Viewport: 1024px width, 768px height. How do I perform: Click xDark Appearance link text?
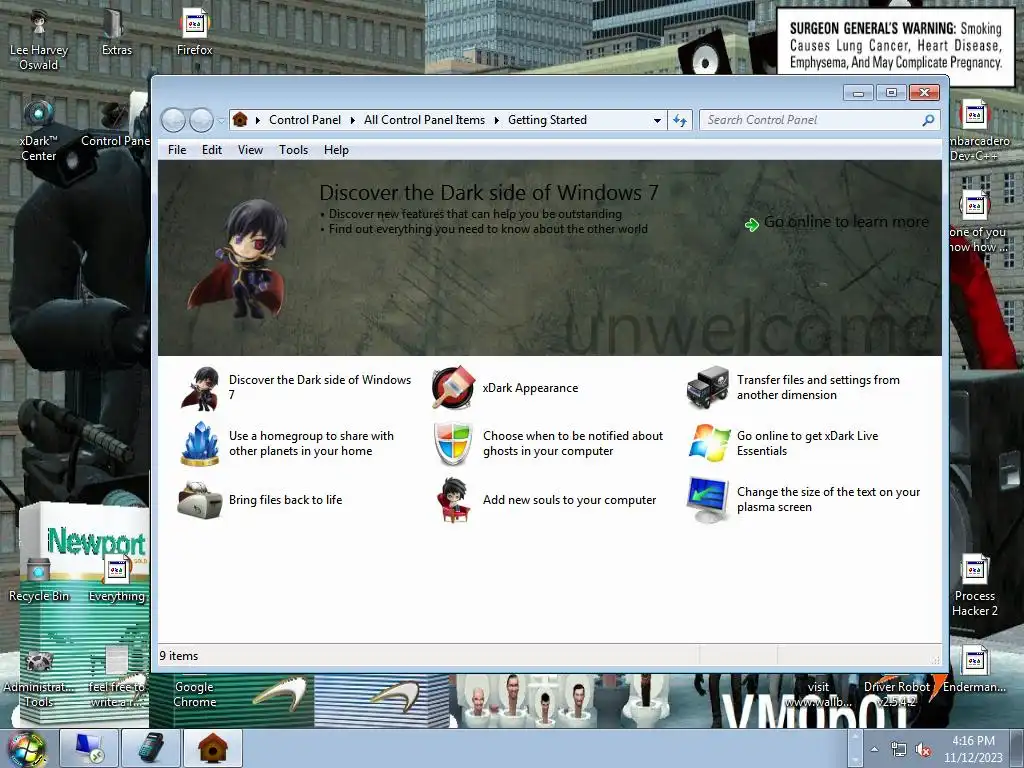(x=530, y=388)
